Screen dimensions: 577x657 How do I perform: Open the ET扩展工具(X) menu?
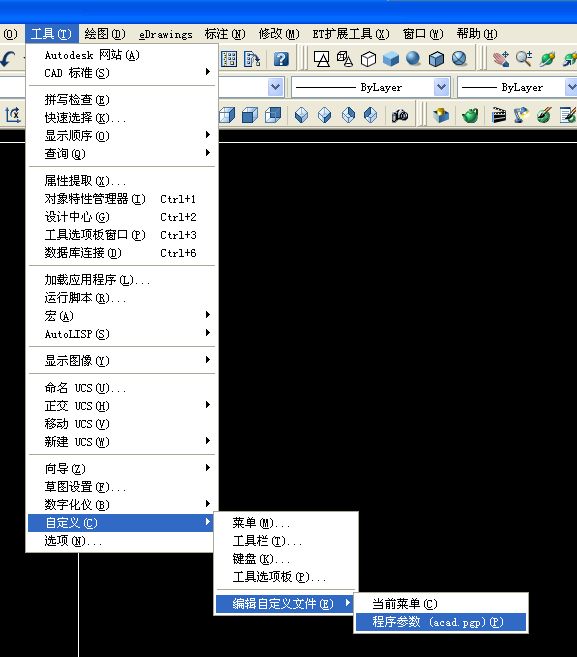point(351,34)
